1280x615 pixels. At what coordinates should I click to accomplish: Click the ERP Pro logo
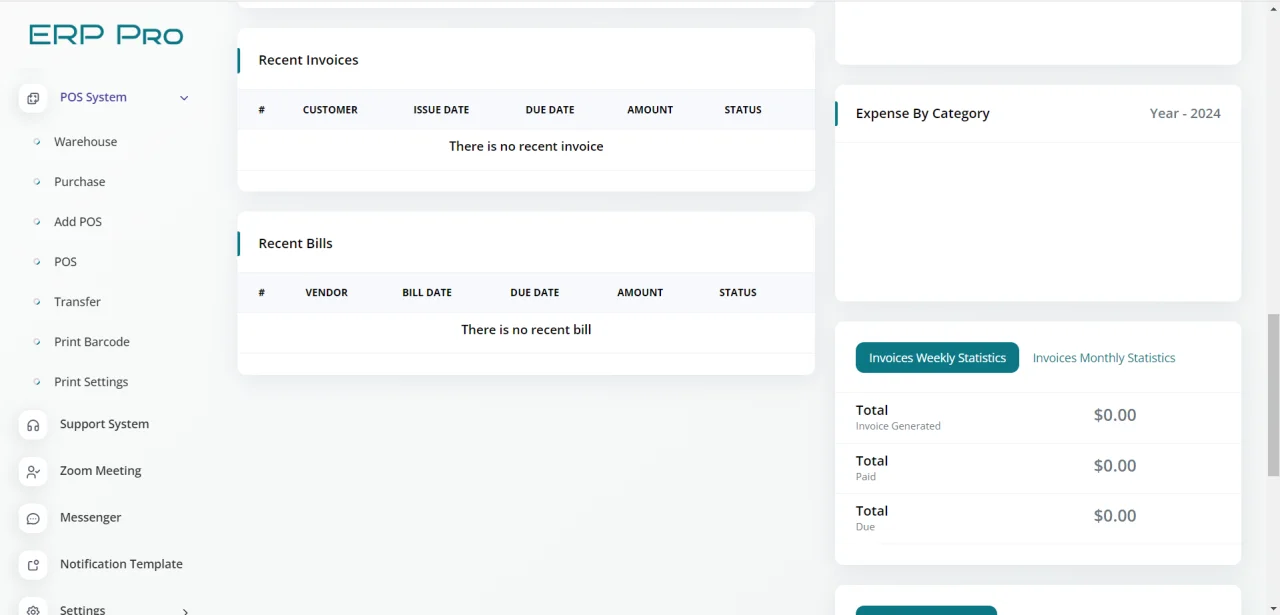(x=106, y=35)
